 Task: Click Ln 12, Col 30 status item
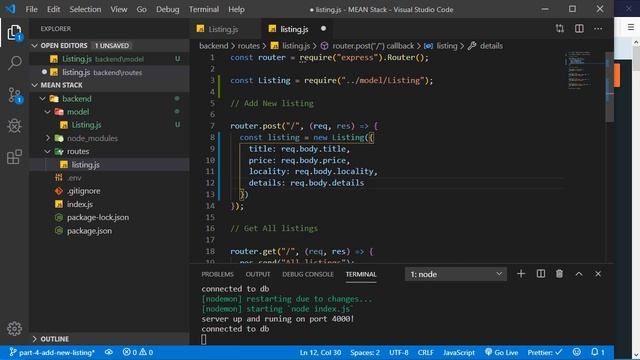click(320, 352)
